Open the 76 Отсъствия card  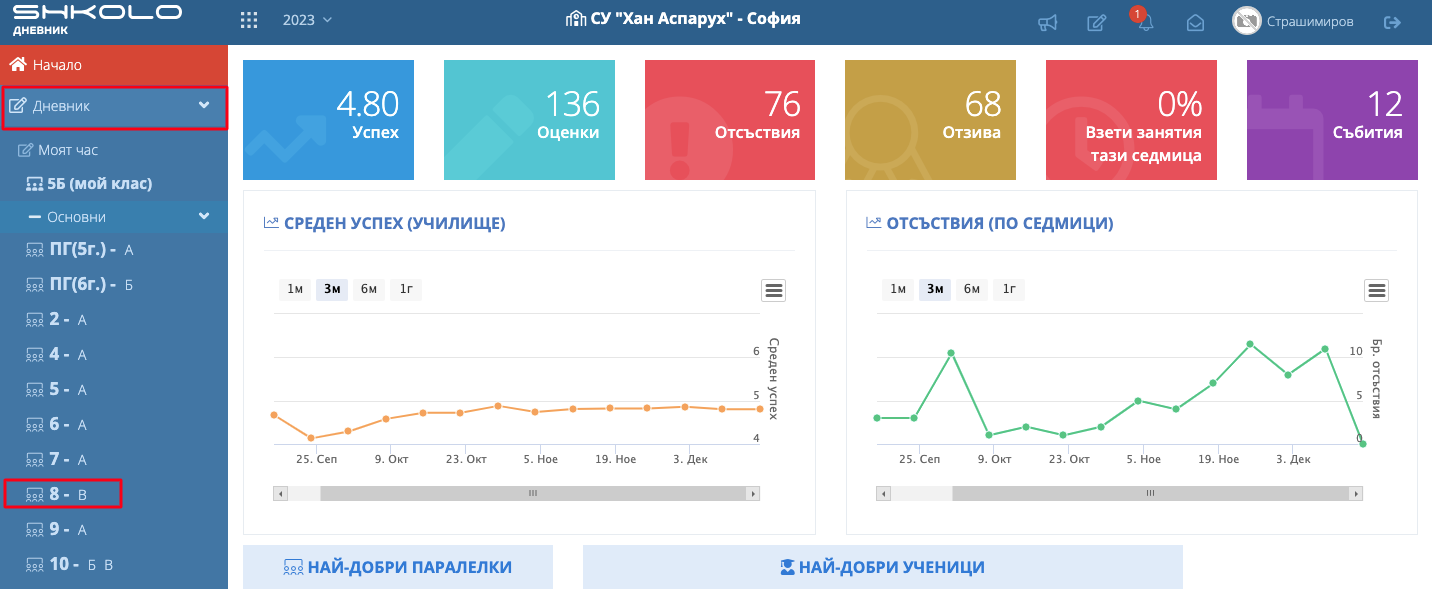[x=730, y=120]
